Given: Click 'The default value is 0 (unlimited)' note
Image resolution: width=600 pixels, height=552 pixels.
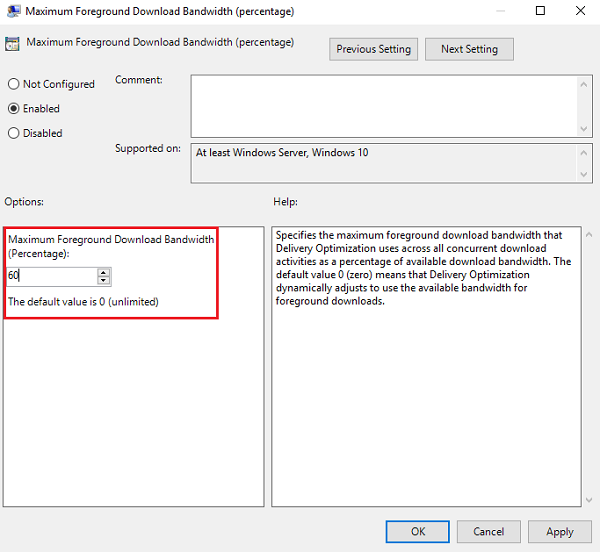Looking at the screenshot, I should 83,302.
